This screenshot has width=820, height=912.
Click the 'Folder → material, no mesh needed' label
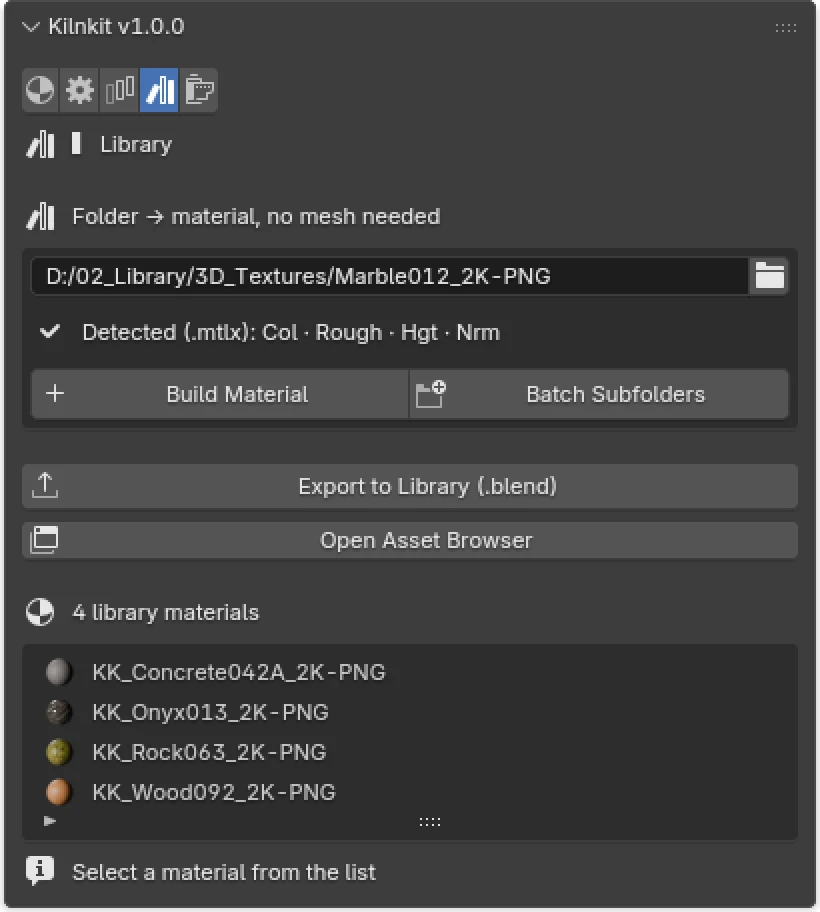pyautogui.click(x=256, y=217)
